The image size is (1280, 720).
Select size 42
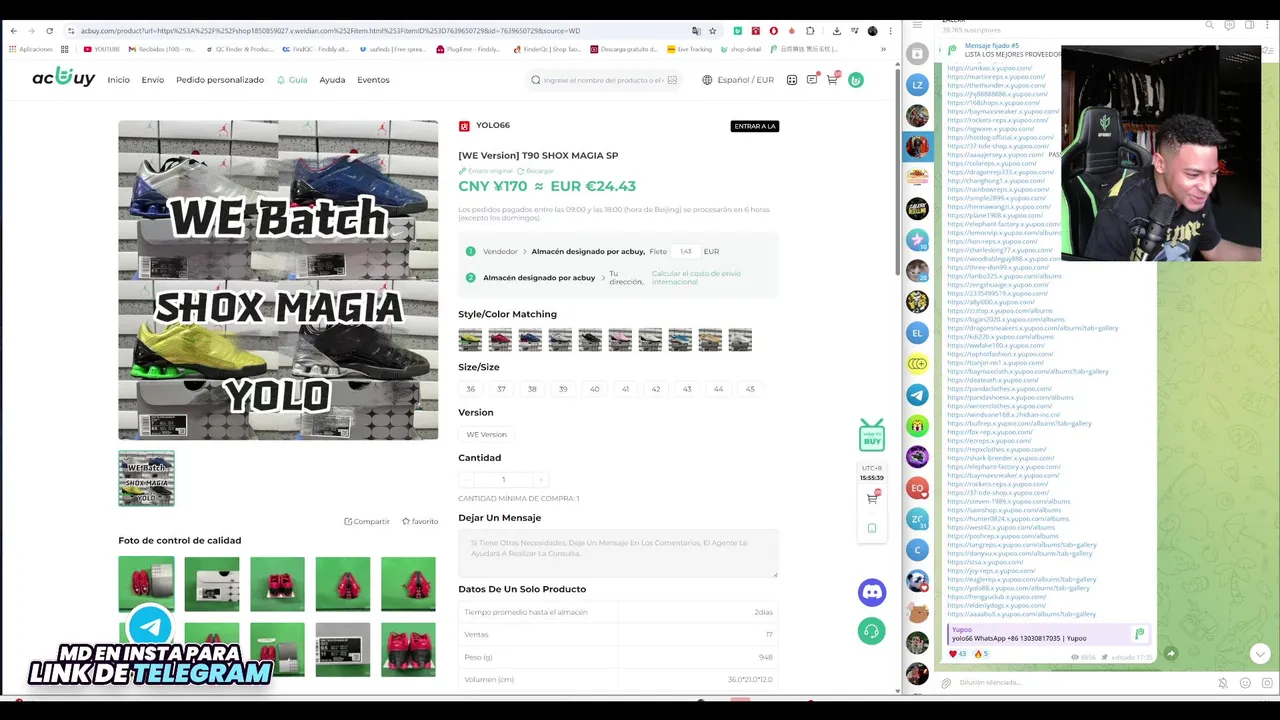[x=656, y=389]
